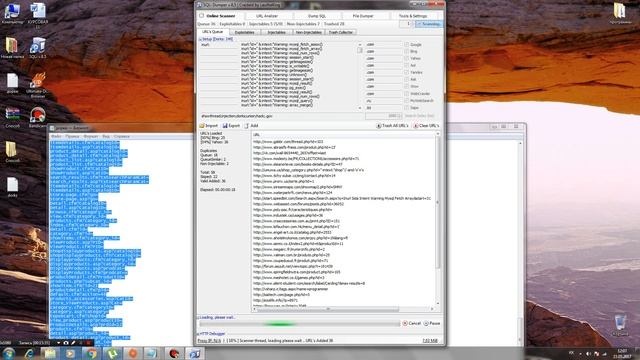Click the custom dork input field
This screenshot has width=640, height=360.
click(281, 116)
